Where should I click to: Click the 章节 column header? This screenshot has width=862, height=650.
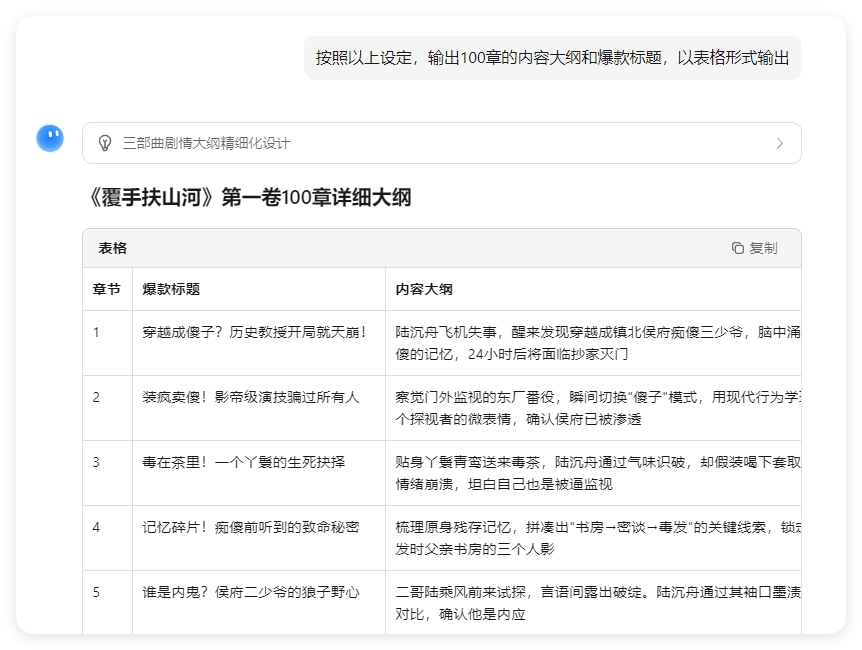point(104,289)
